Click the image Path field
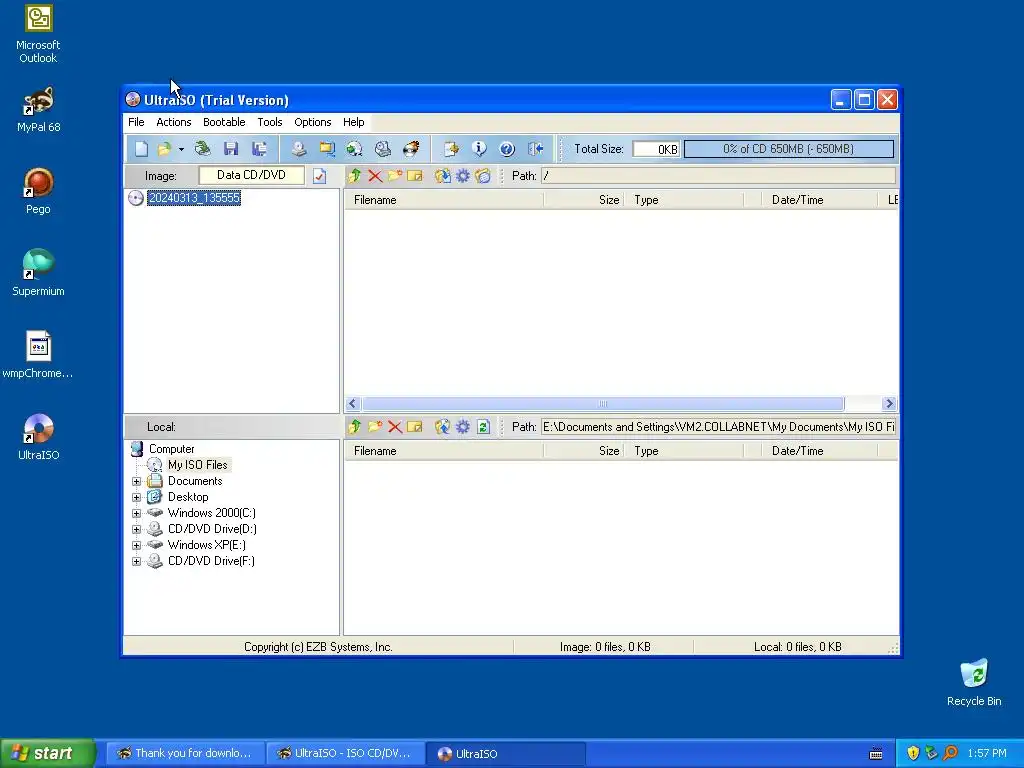Viewport: 1024px width, 768px height. 718,176
